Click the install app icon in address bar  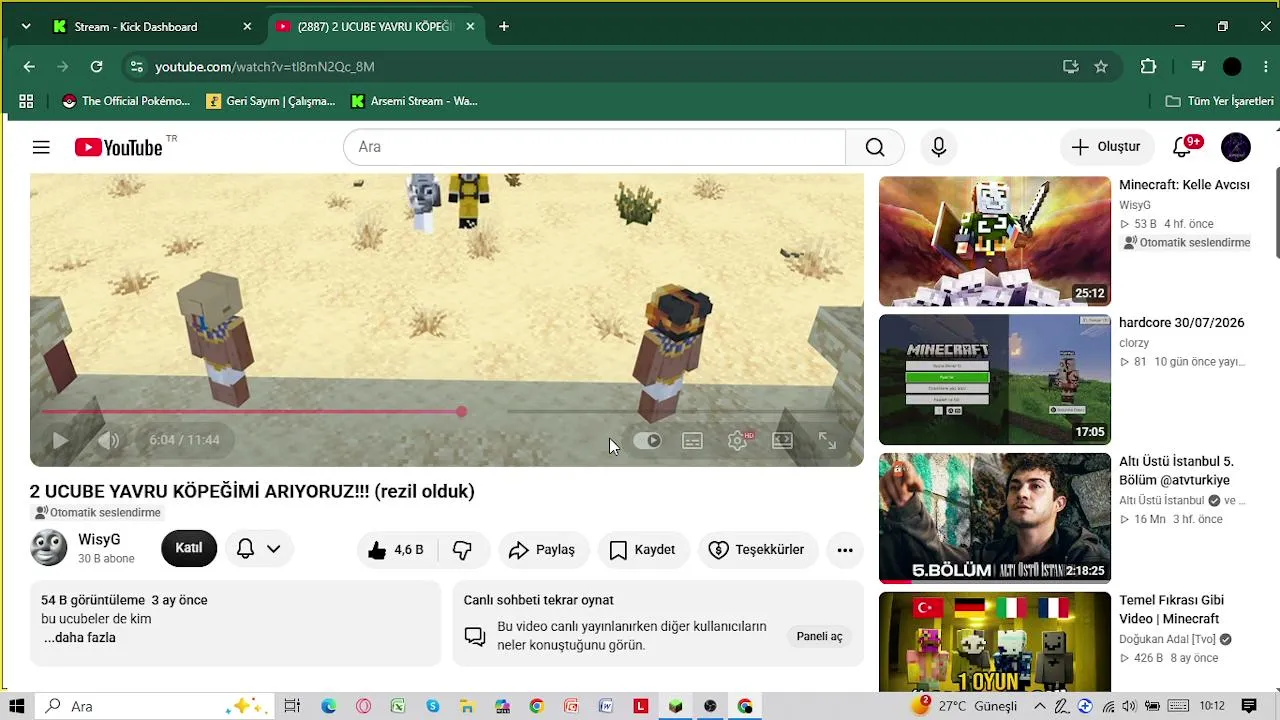click(x=1071, y=67)
